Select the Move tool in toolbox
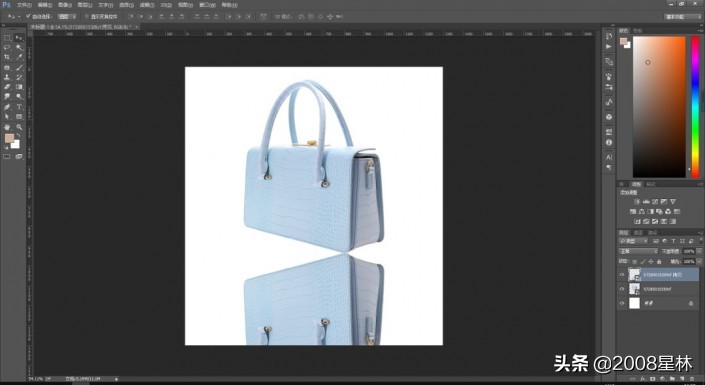Viewport: 705px width, 385px height. (x=19, y=38)
